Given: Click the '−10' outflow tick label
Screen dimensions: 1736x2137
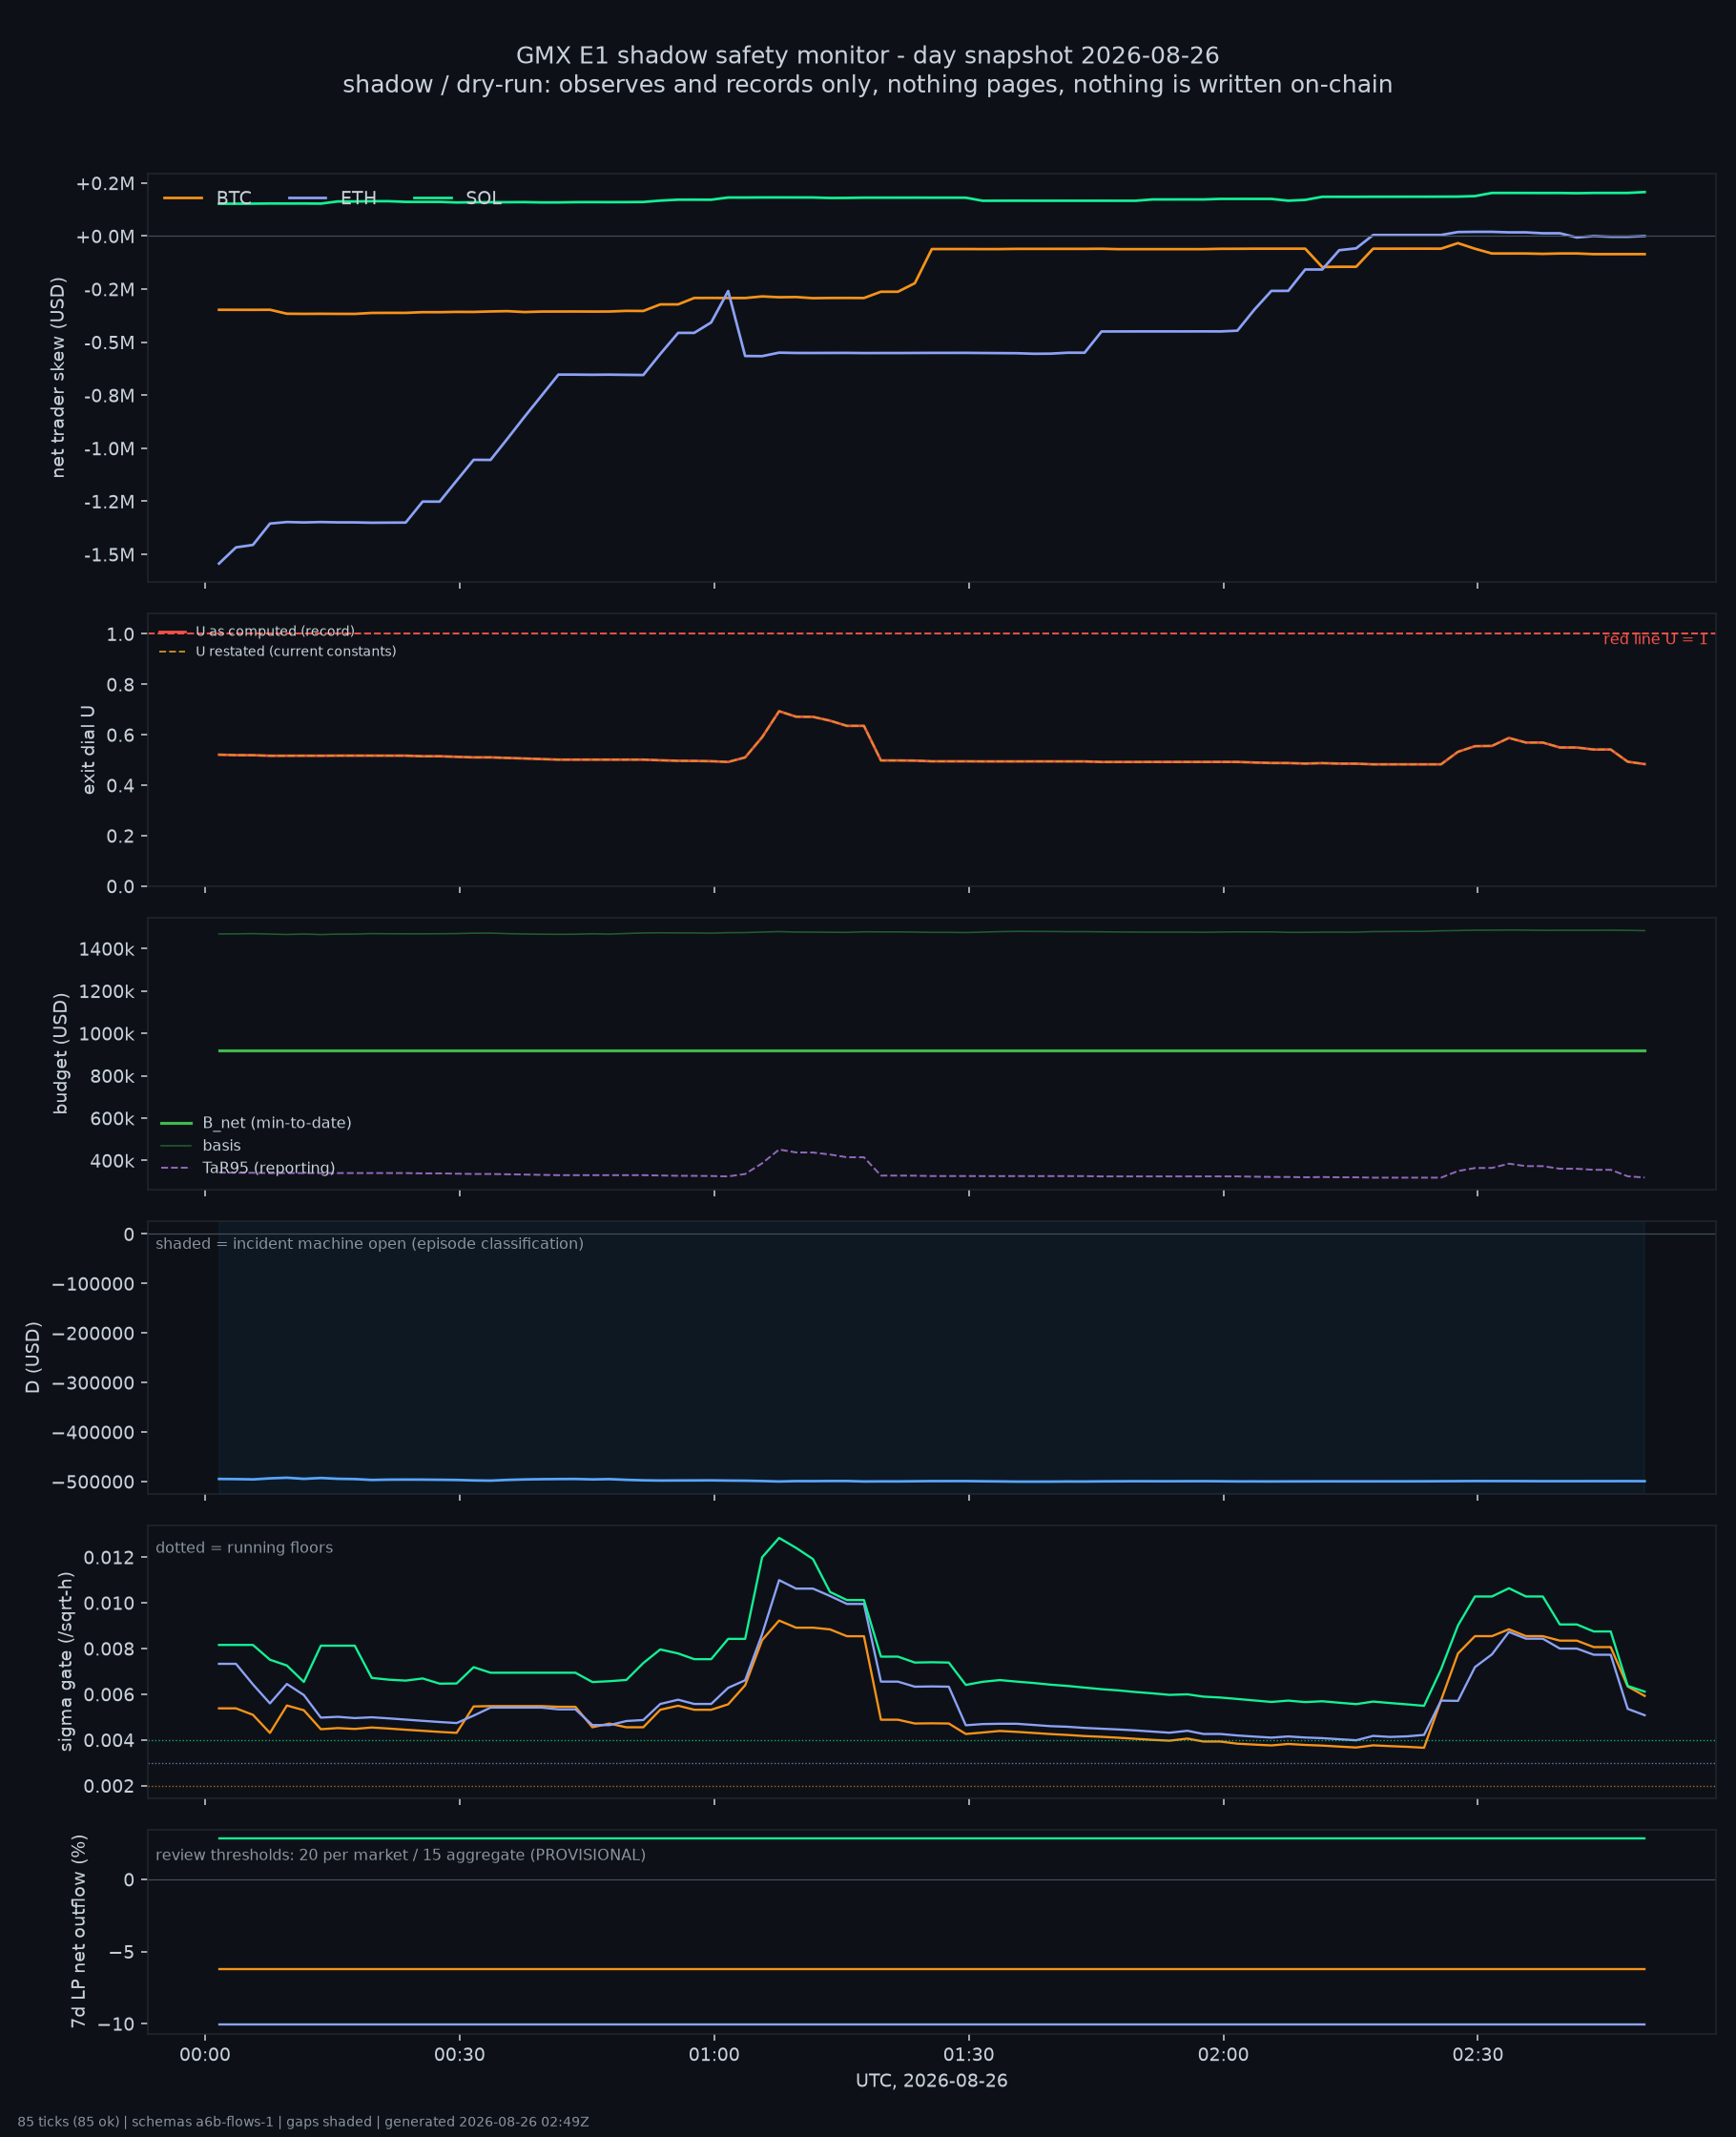Looking at the screenshot, I should (116, 2025).
